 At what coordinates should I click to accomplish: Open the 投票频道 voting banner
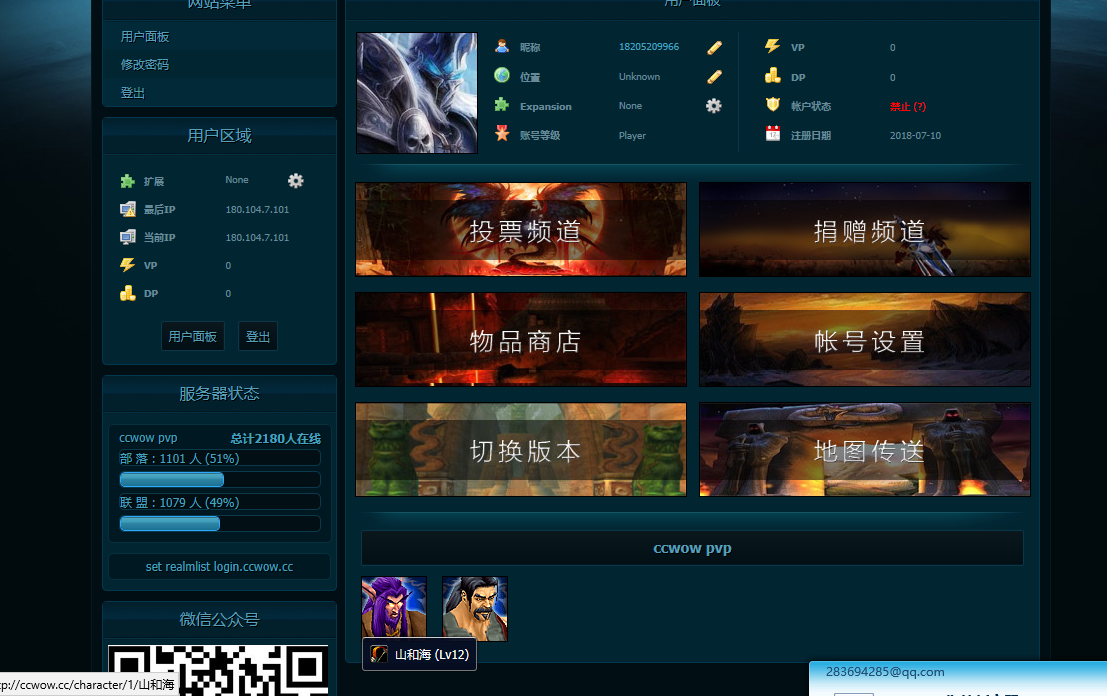click(521, 229)
